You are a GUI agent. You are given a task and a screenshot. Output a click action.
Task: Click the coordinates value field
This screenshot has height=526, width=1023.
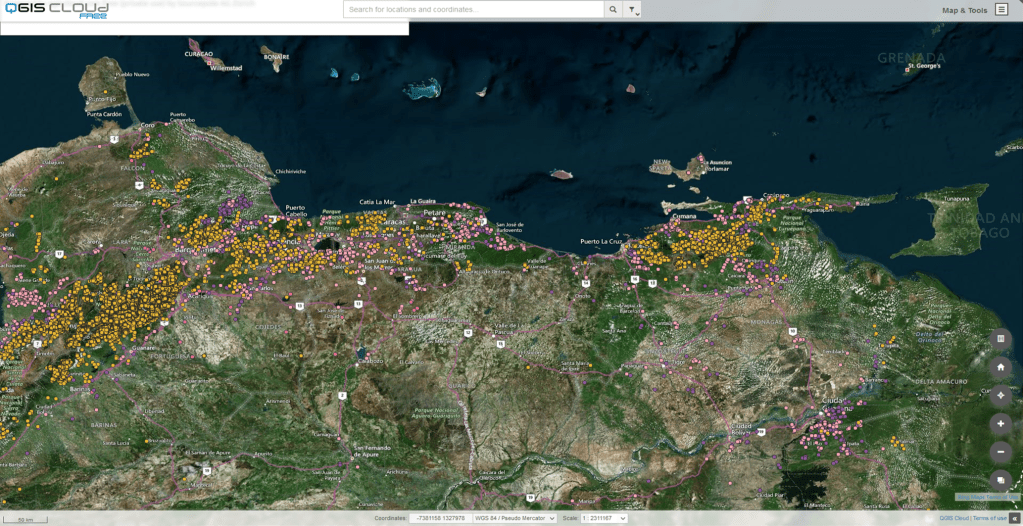point(439,518)
